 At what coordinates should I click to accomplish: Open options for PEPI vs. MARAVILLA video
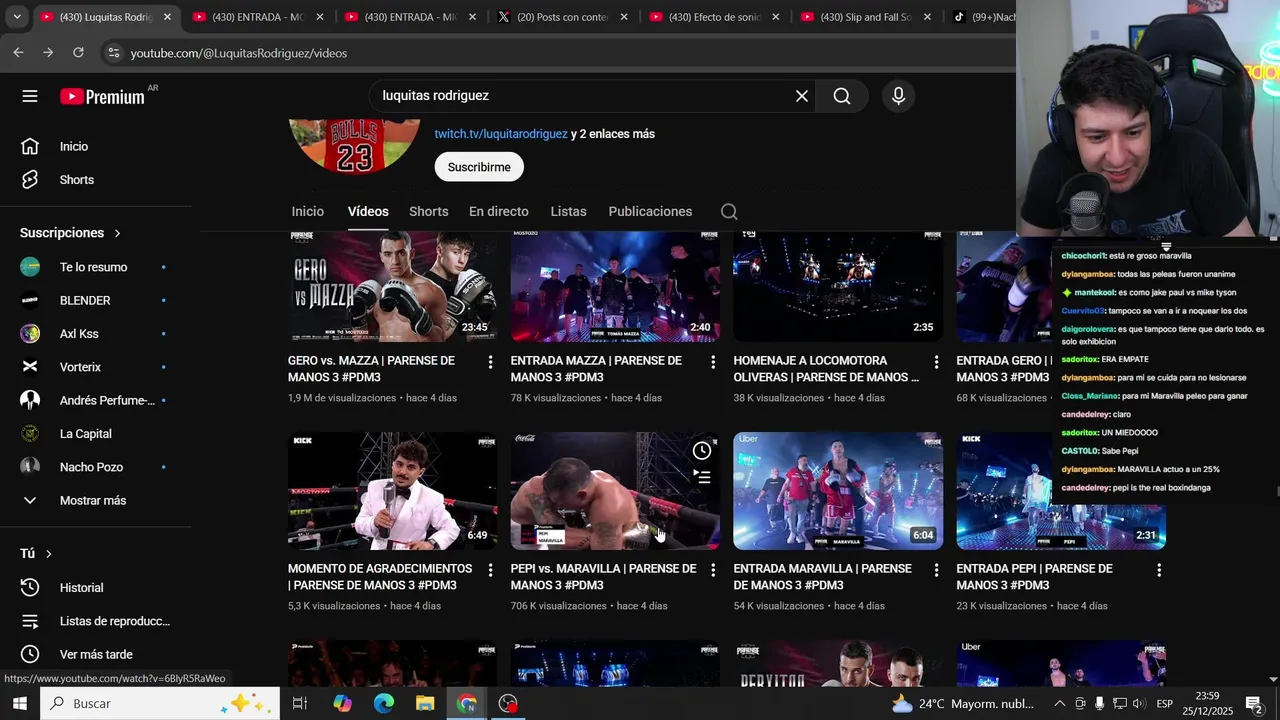coord(713,570)
